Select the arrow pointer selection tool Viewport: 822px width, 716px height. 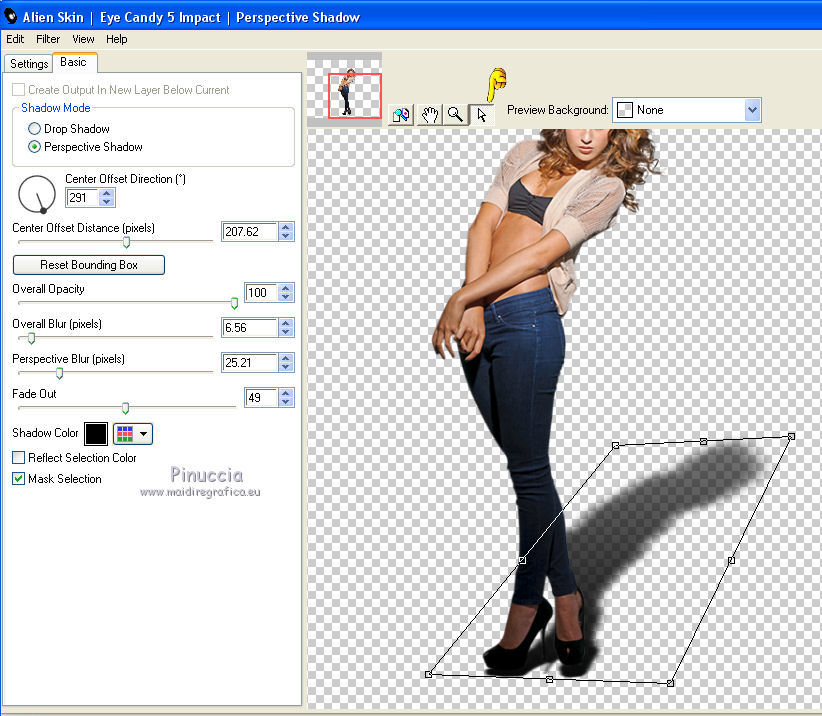pos(481,114)
